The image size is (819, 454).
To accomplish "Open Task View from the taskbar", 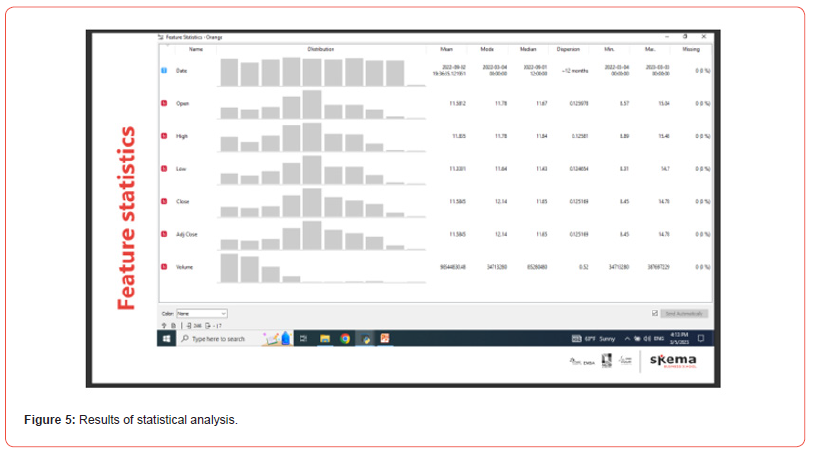I will pyautogui.click(x=303, y=339).
